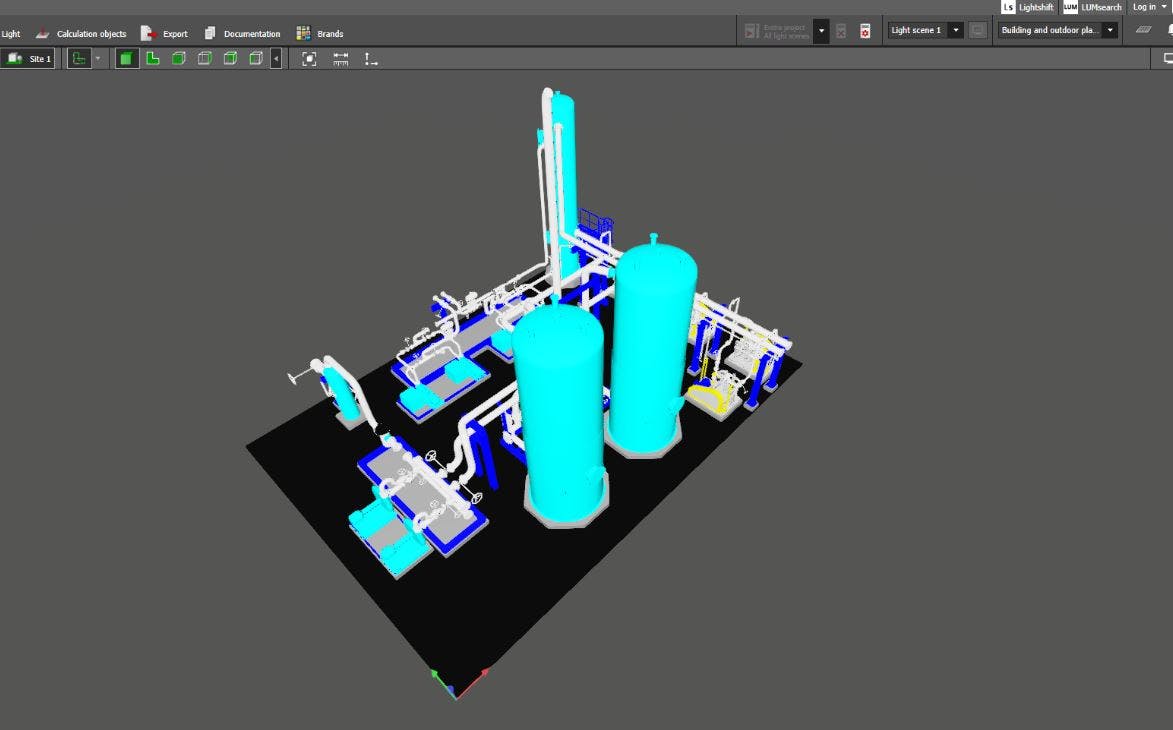
Task: Toggle the third green cube view
Action: (178, 59)
